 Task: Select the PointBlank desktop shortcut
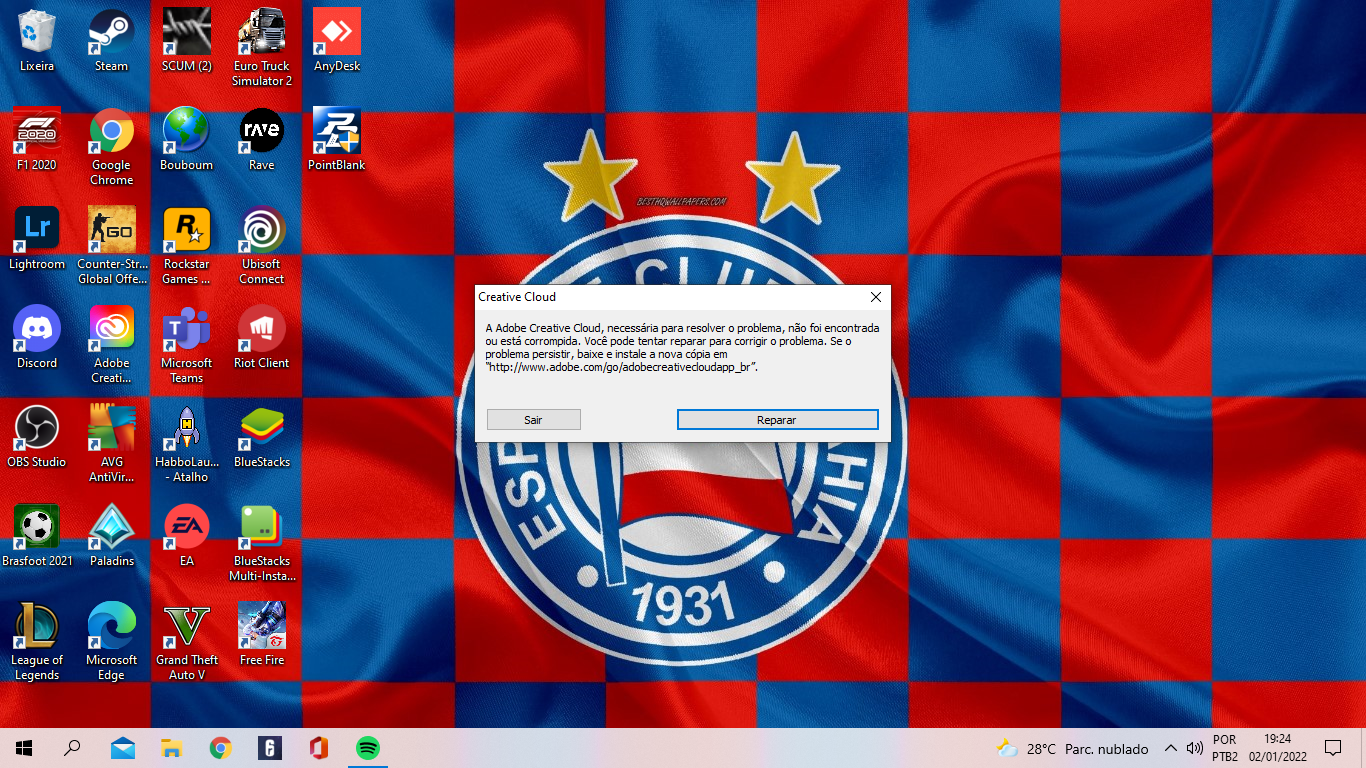(337, 140)
